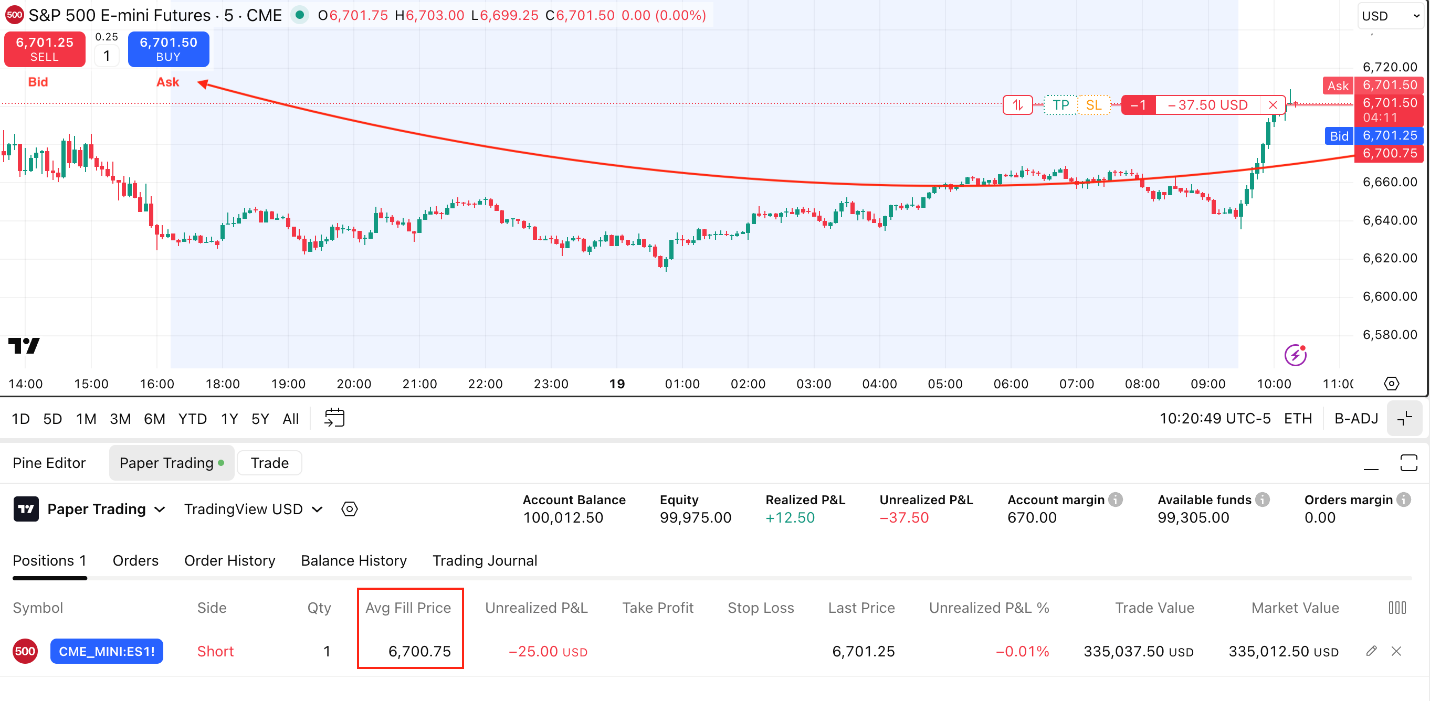Click the red 500 symbol logo in chart header
This screenshot has height=701, width=1430.
pos(13,15)
